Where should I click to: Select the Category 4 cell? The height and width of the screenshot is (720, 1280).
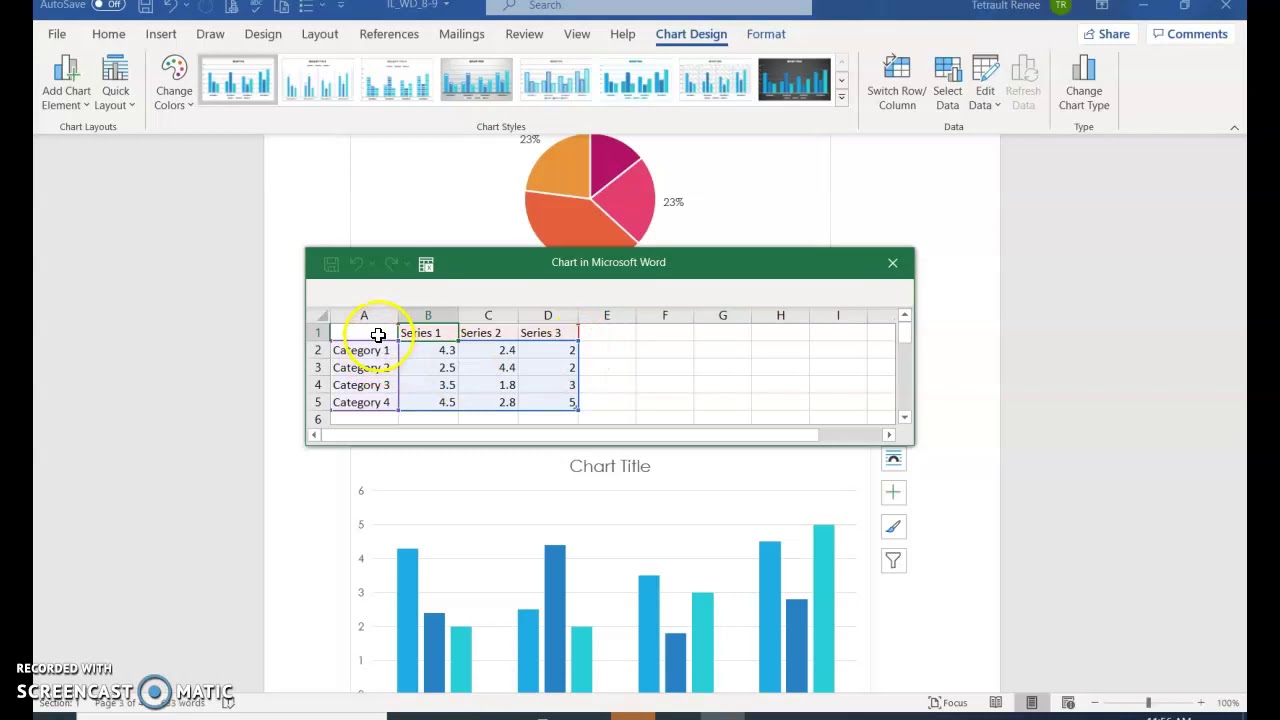pos(364,402)
